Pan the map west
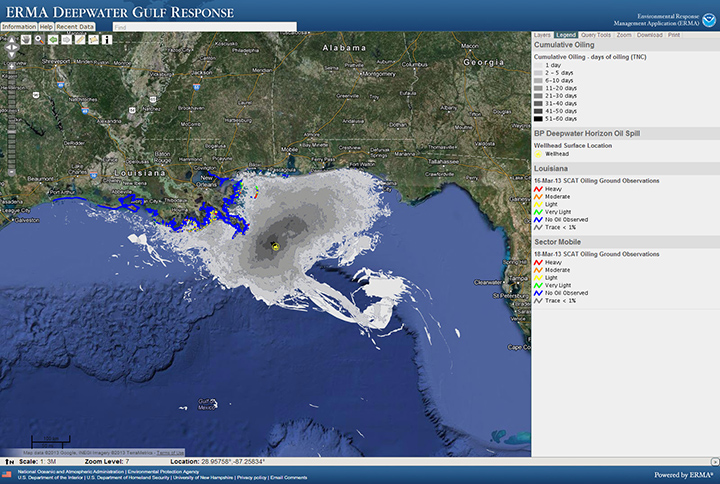Viewport: 720px width, 484px height. (x=7, y=47)
